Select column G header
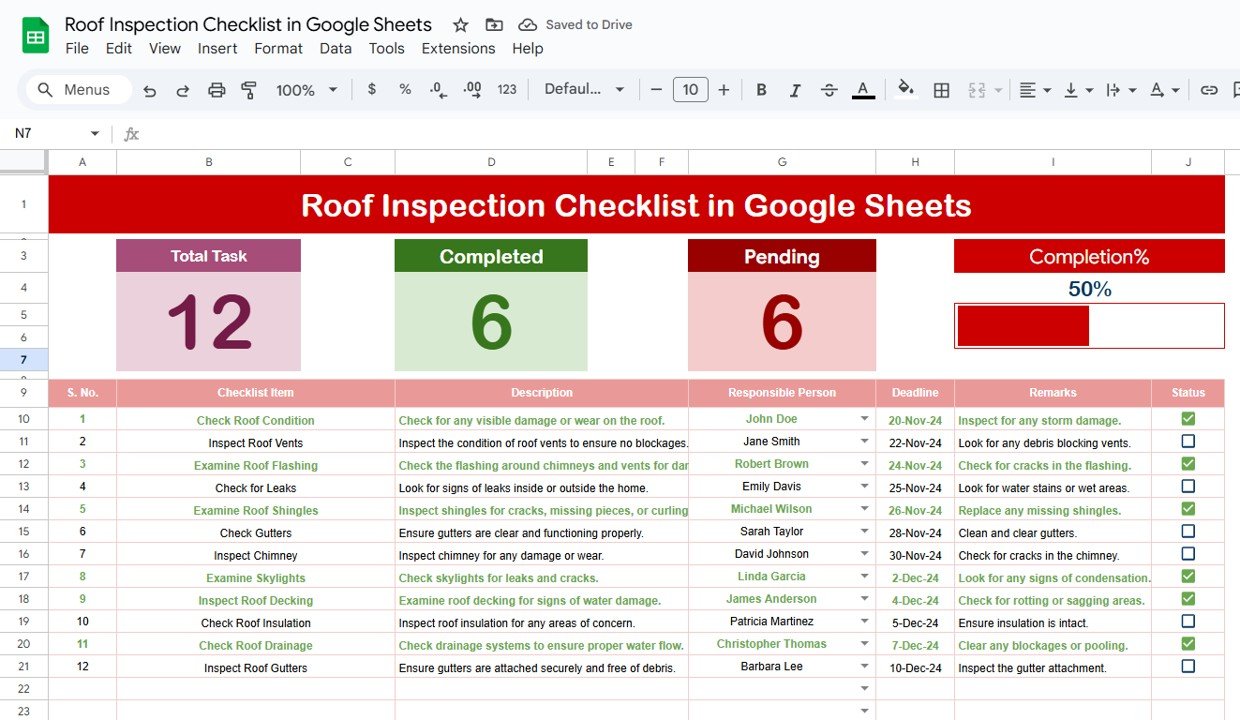Viewport: 1240px width, 720px height. point(782,162)
